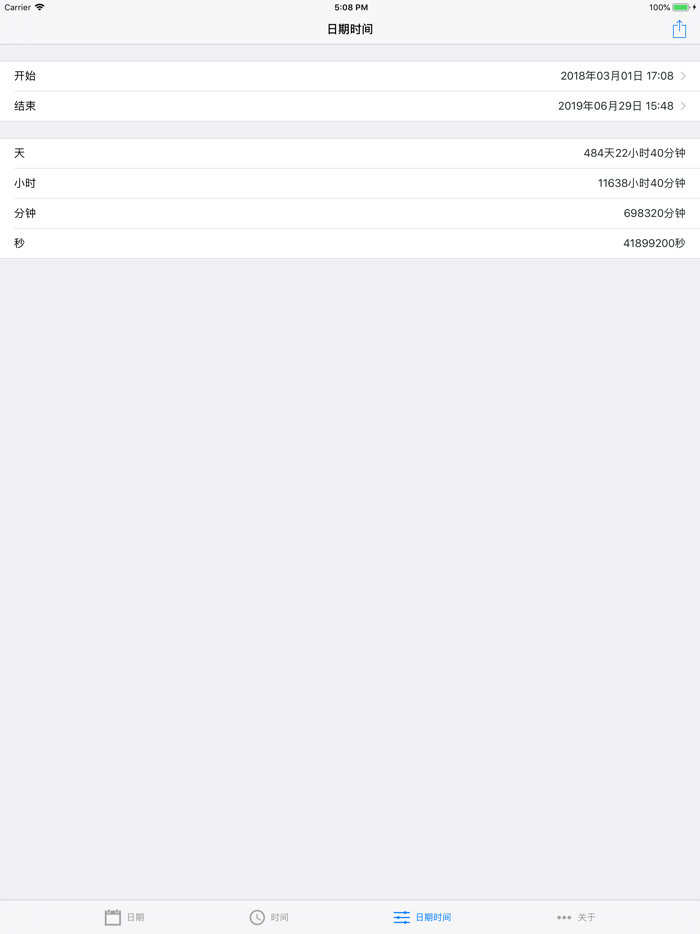Screen dimensions: 700x934
Task: Tap the Wi-Fi status icon
Action: tap(40, 7)
